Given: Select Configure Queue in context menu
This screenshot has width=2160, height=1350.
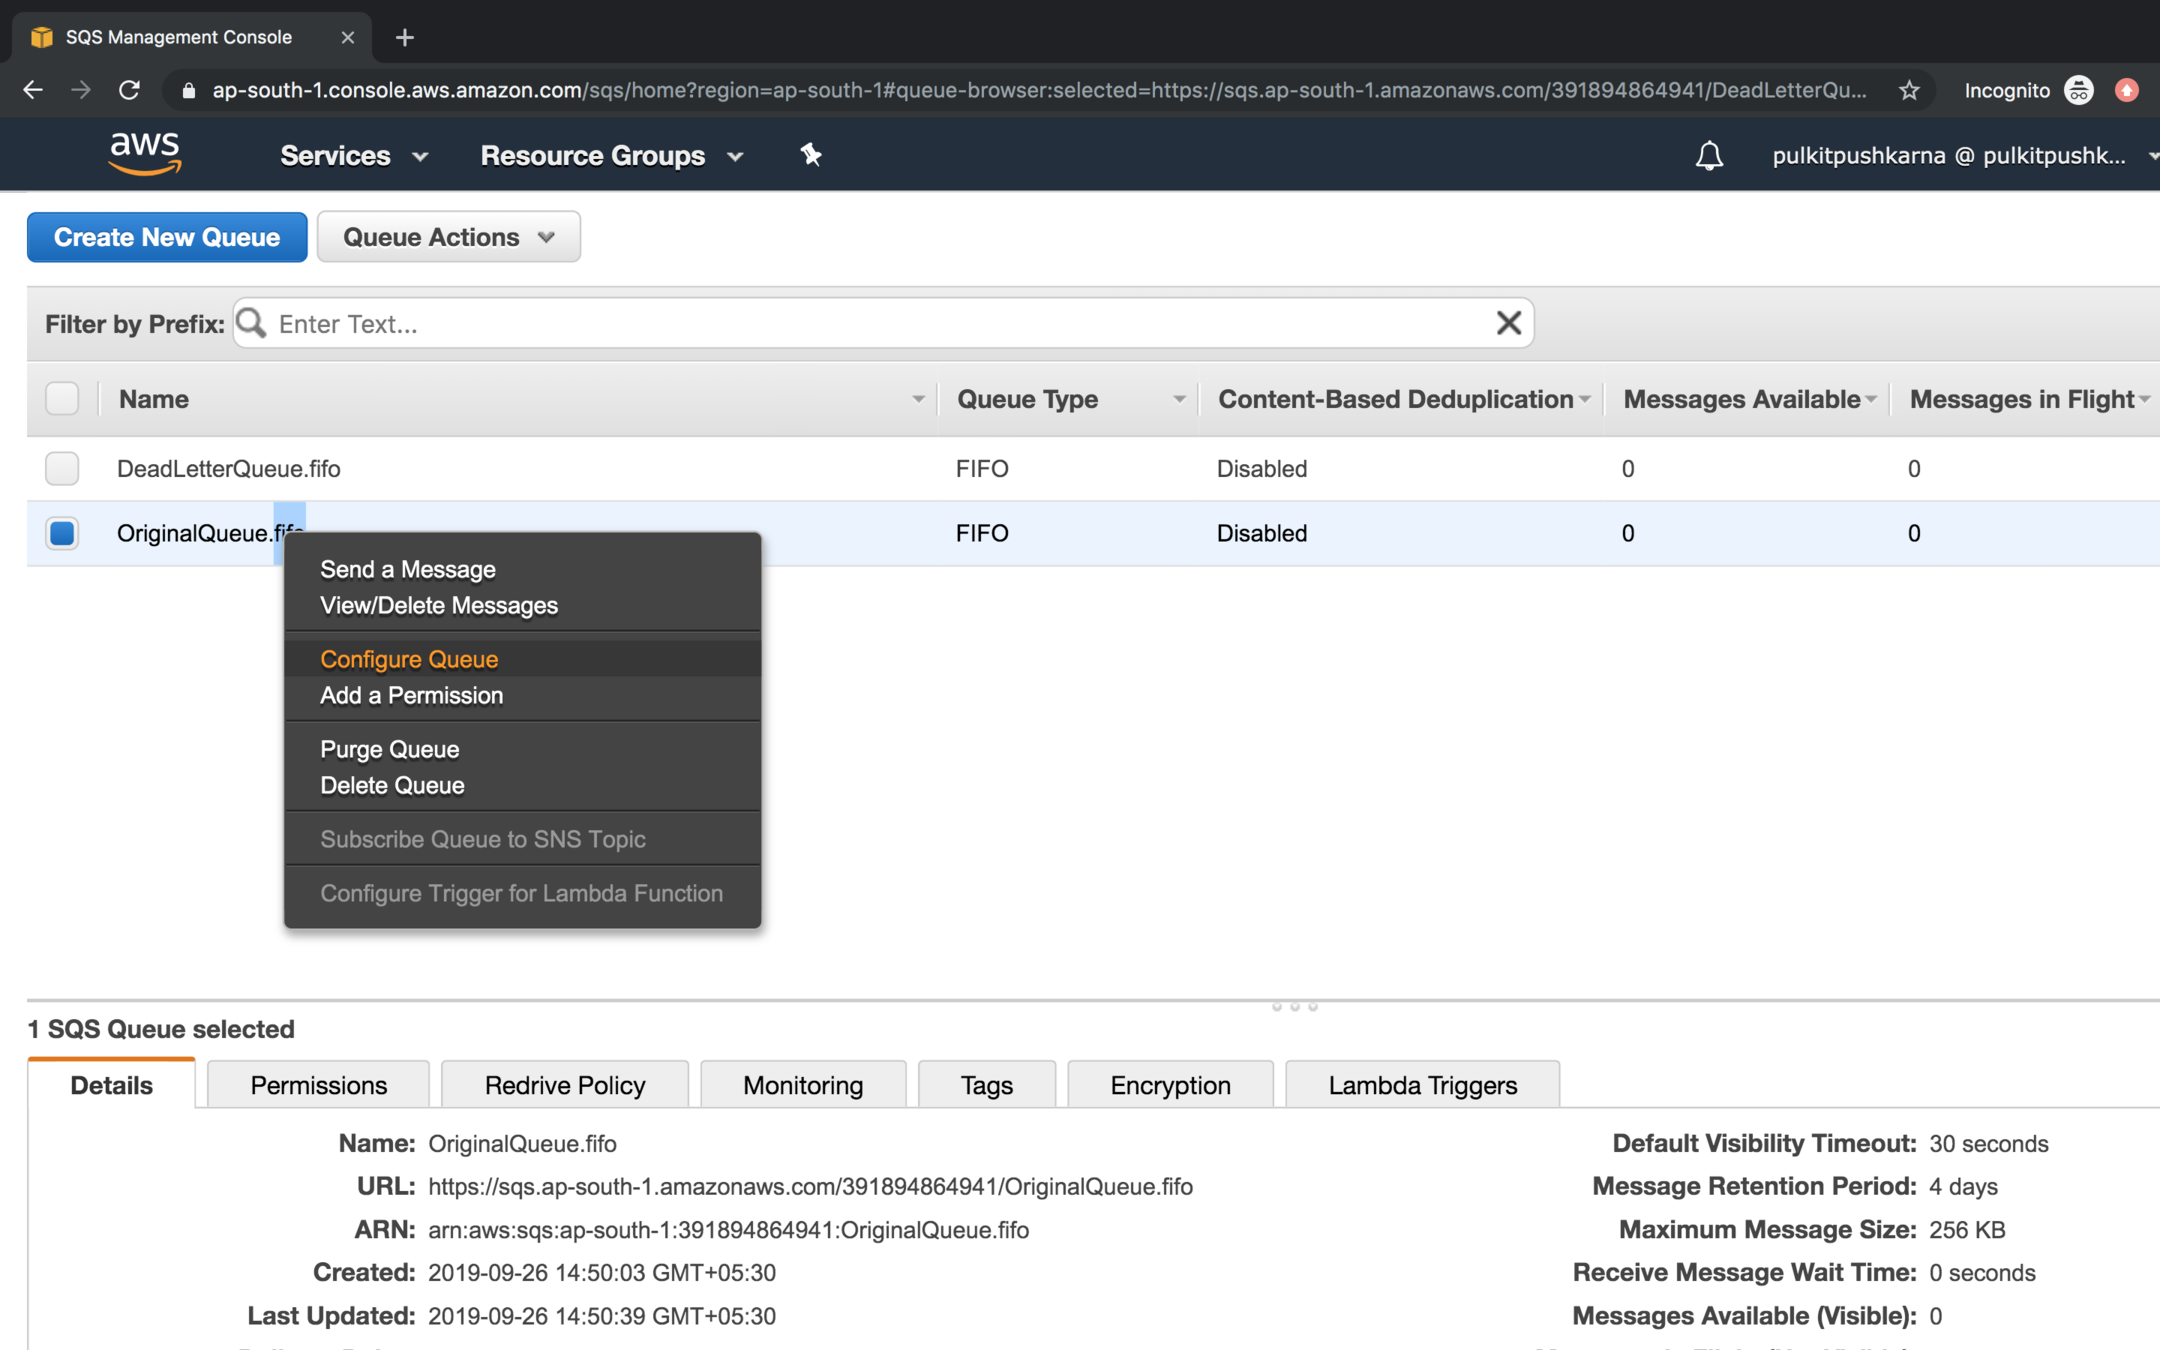Looking at the screenshot, I should (409, 659).
